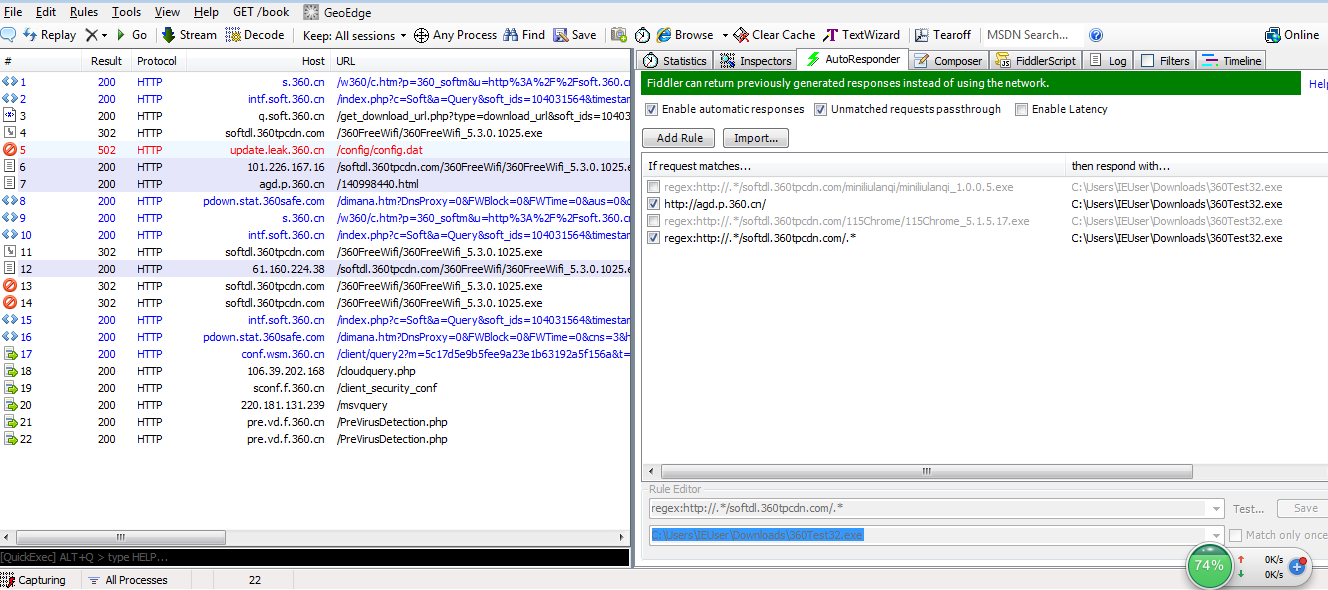Click the Help link near green banner

pos(1318,84)
